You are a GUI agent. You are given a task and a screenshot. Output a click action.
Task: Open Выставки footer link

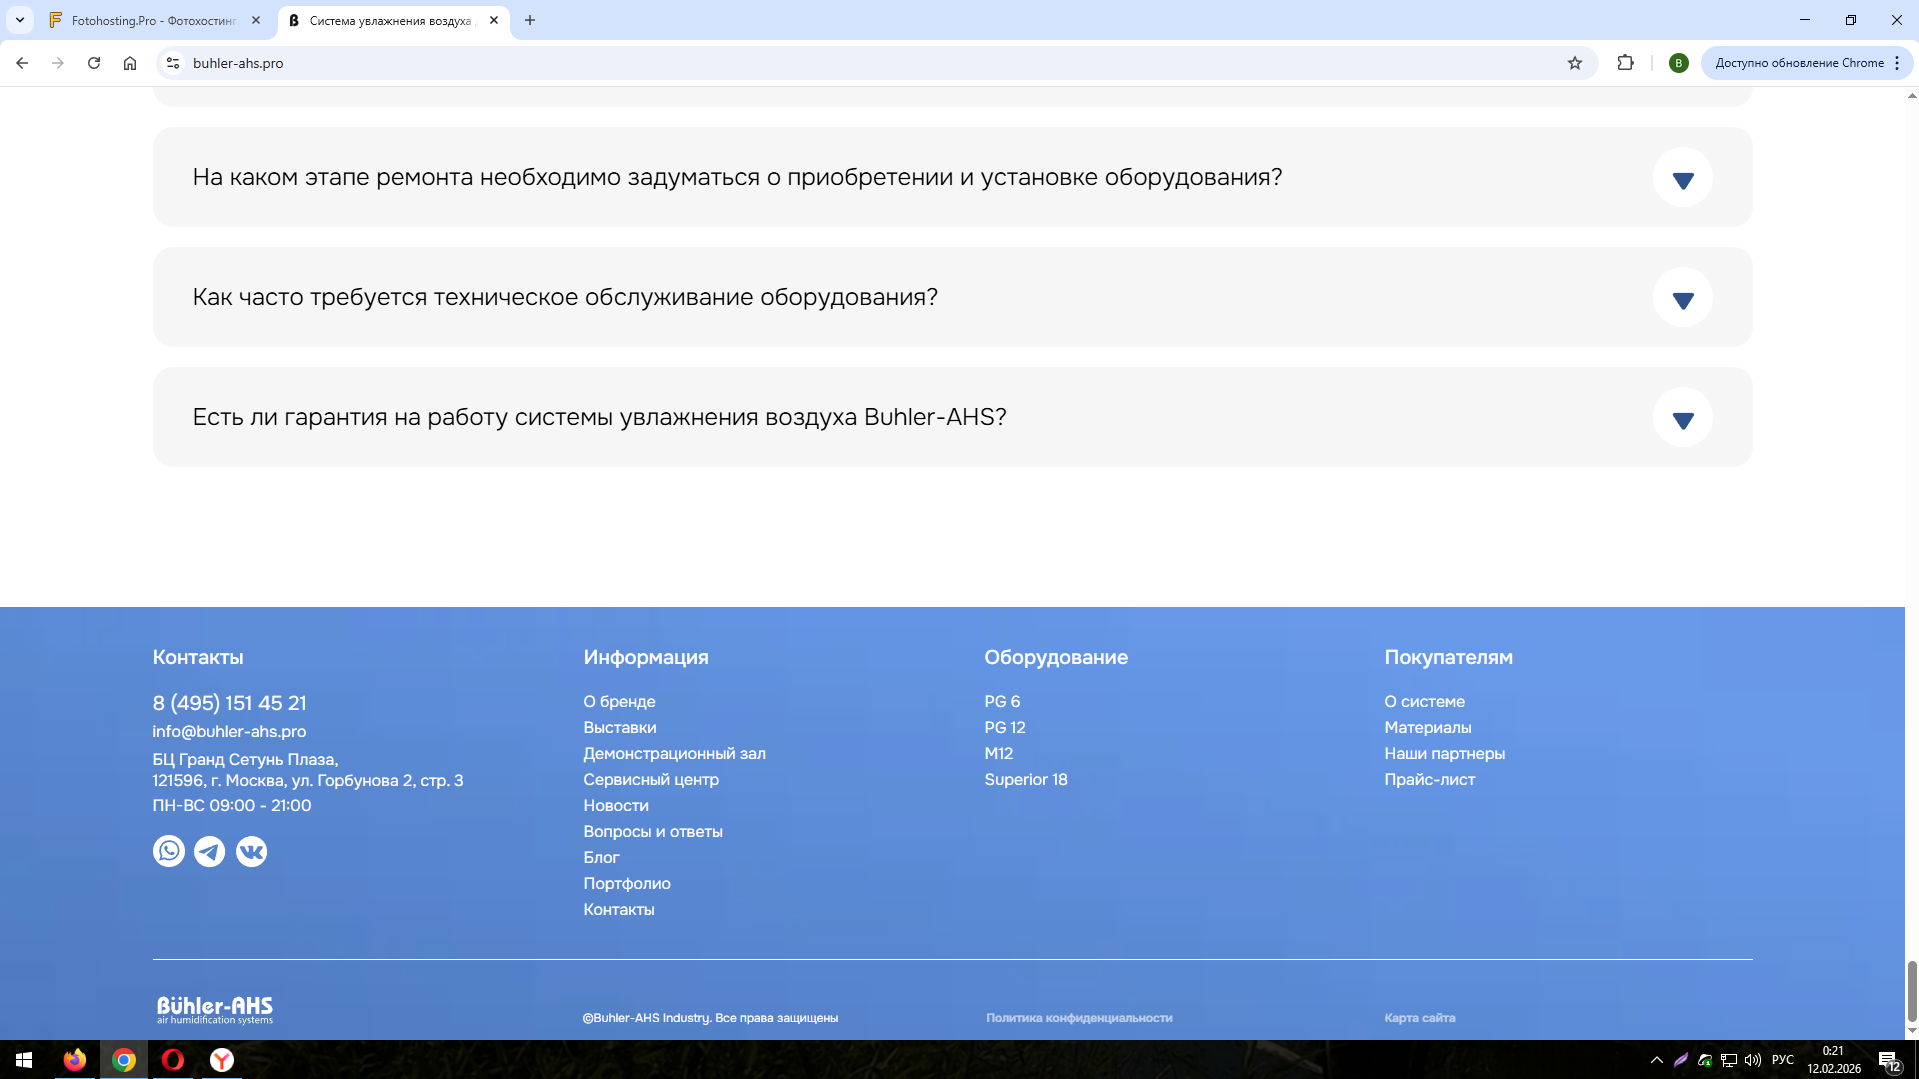620,727
